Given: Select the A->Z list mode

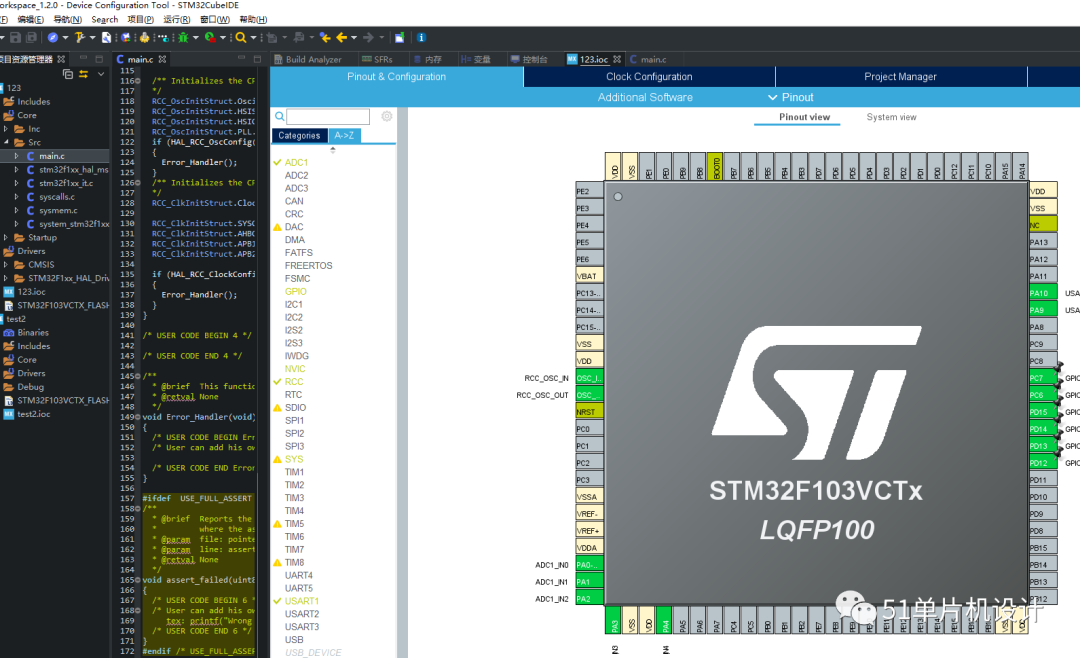Looking at the screenshot, I should pyautogui.click(x=344, y=136).
